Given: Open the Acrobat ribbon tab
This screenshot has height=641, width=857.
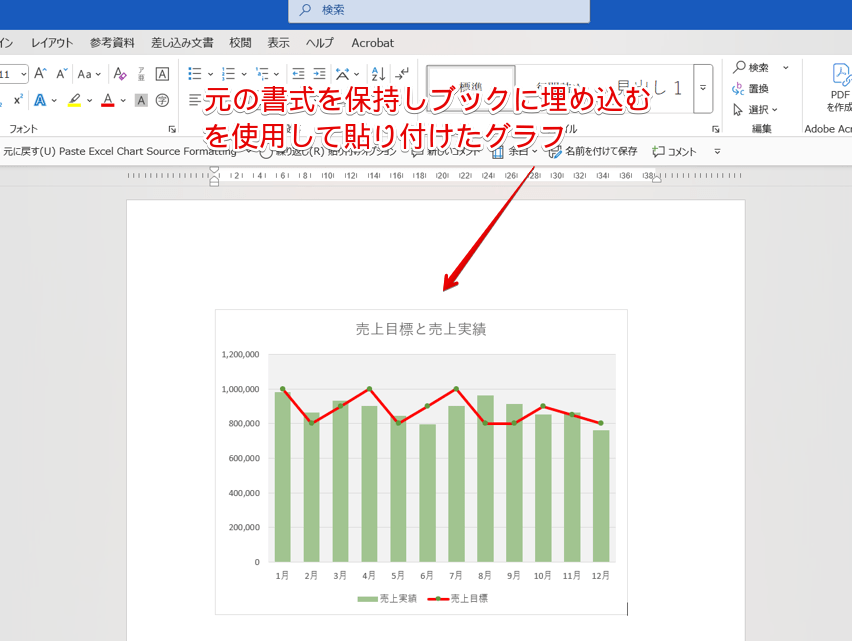Looking at the screenshot, I should pos(372,43).
